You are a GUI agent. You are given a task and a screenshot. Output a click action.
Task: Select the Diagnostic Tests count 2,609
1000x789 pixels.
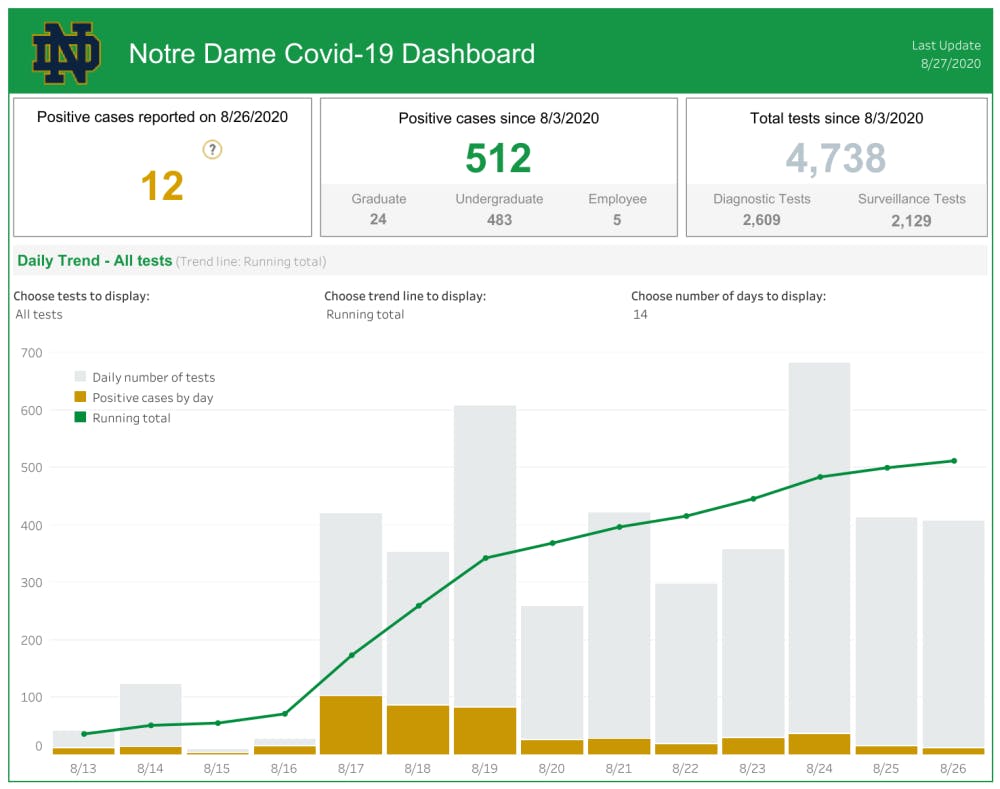pos(761,220)
